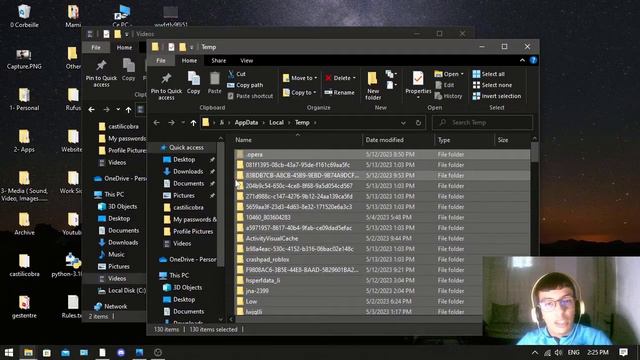The height and width of the screenshot is (360, 640).
Task: Click Invert selection
Action: [x=497, y=96]
